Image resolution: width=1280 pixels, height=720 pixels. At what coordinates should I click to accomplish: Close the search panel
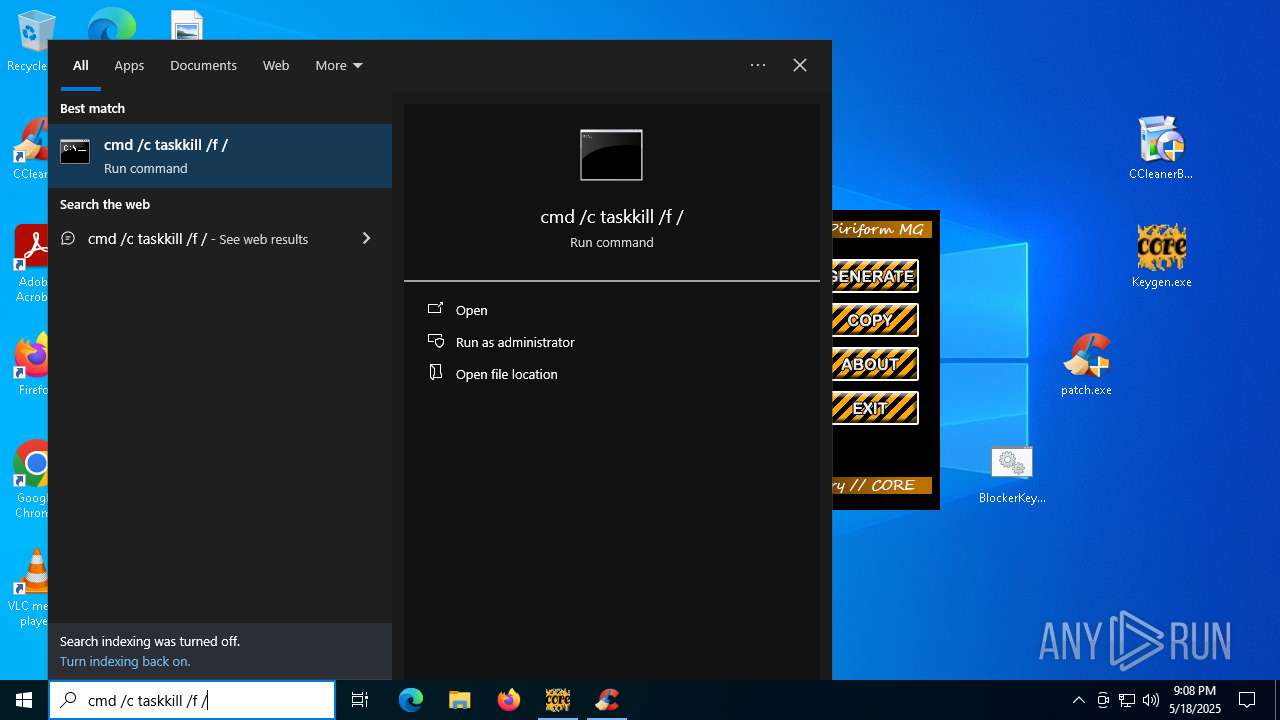click(x=800, y=65)
